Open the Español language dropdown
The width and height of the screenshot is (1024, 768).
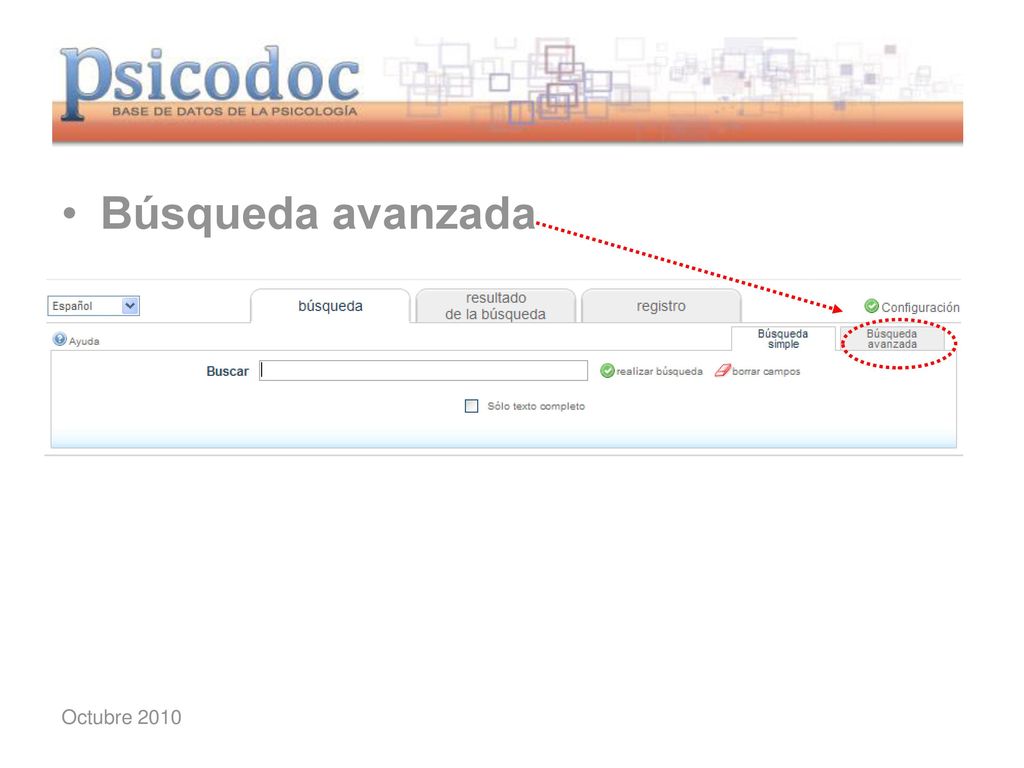[x=93, y=306]
